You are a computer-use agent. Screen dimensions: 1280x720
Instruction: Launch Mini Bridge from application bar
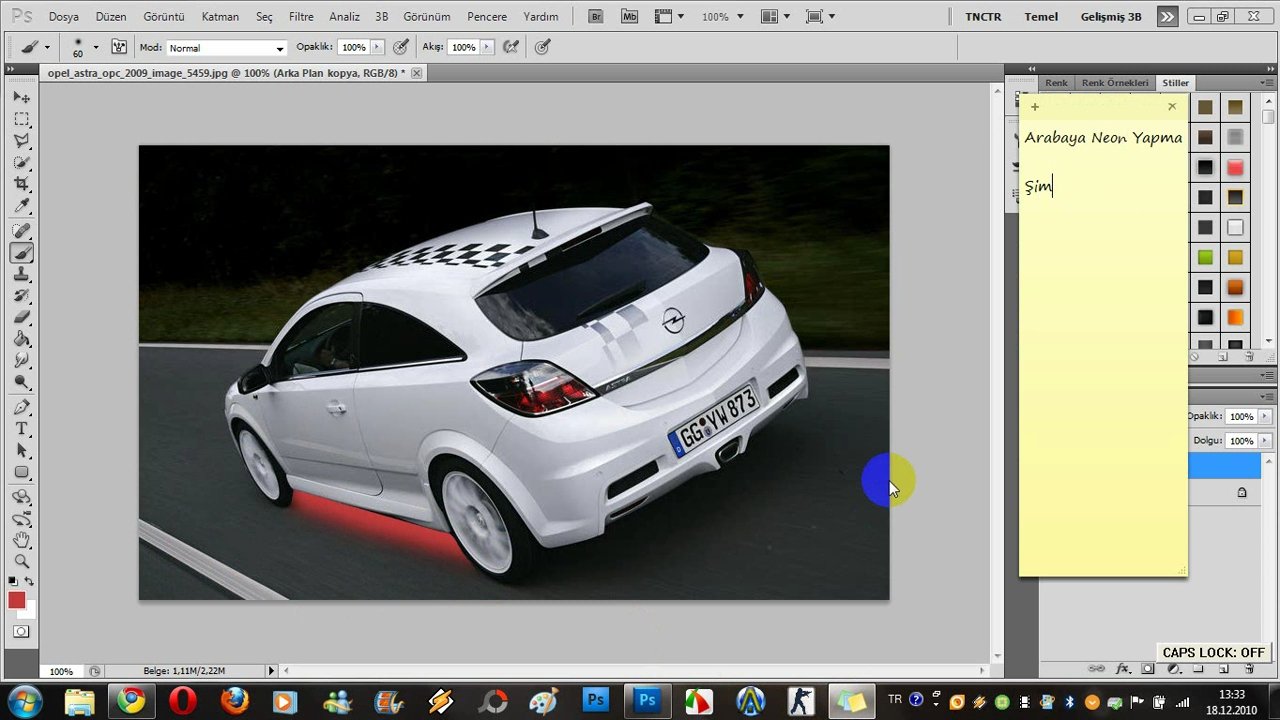(x=628, y=17)
